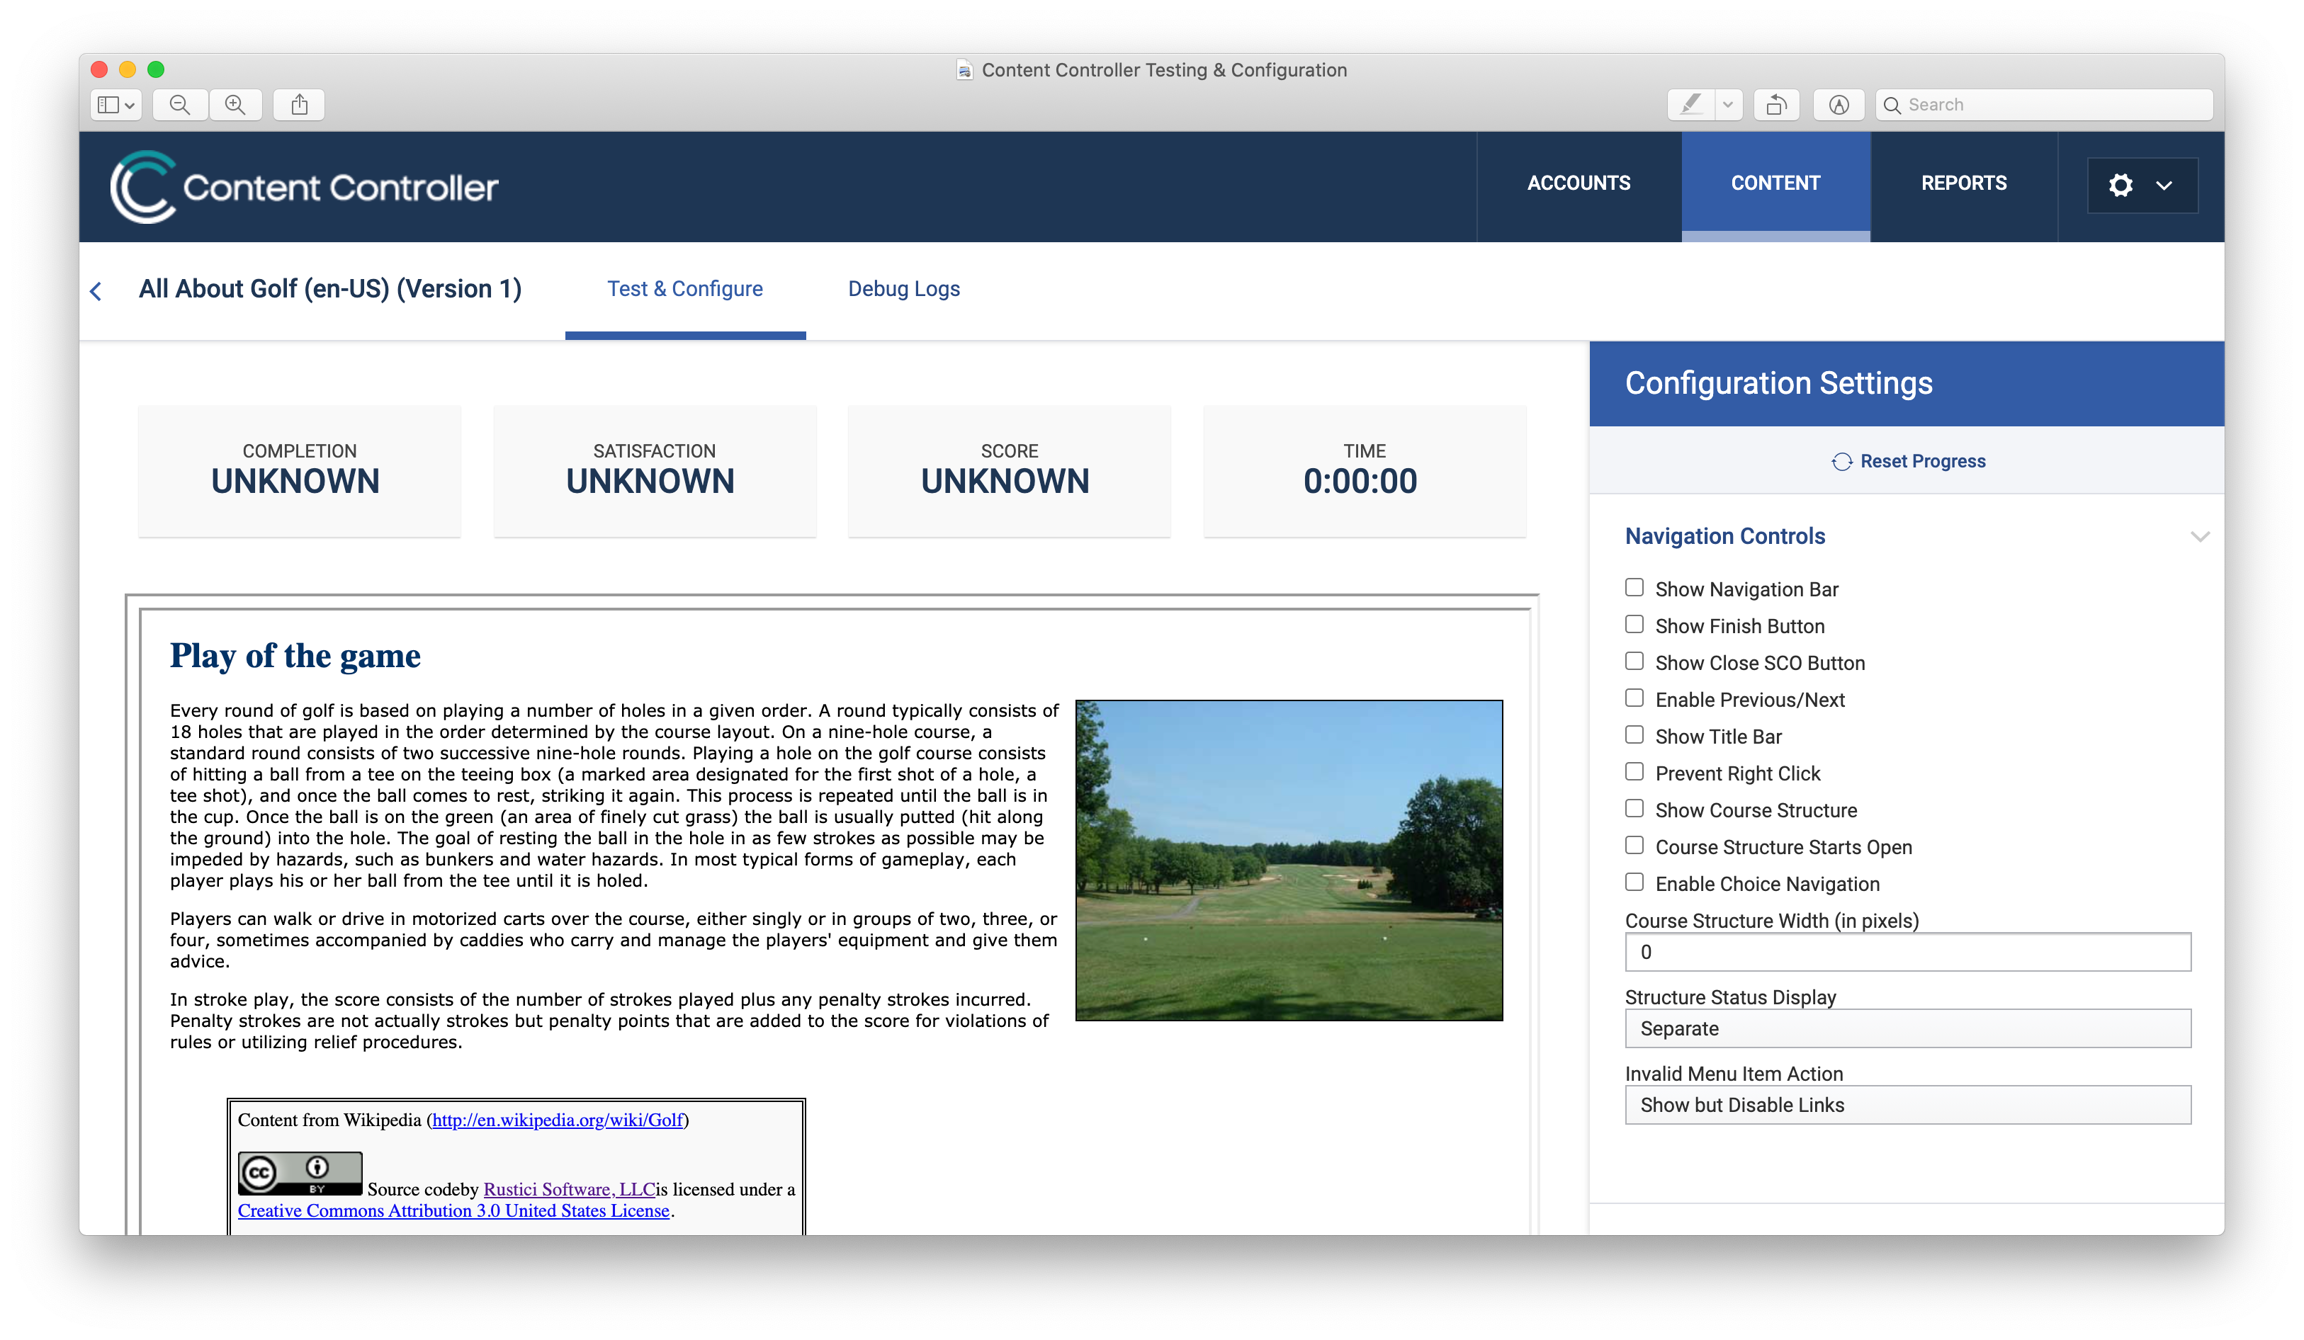Image resolution: width=2304 pixels, height=1340 pixels.
Task: Open the share icon in the toolbar
Action: [x=299, y=104]
